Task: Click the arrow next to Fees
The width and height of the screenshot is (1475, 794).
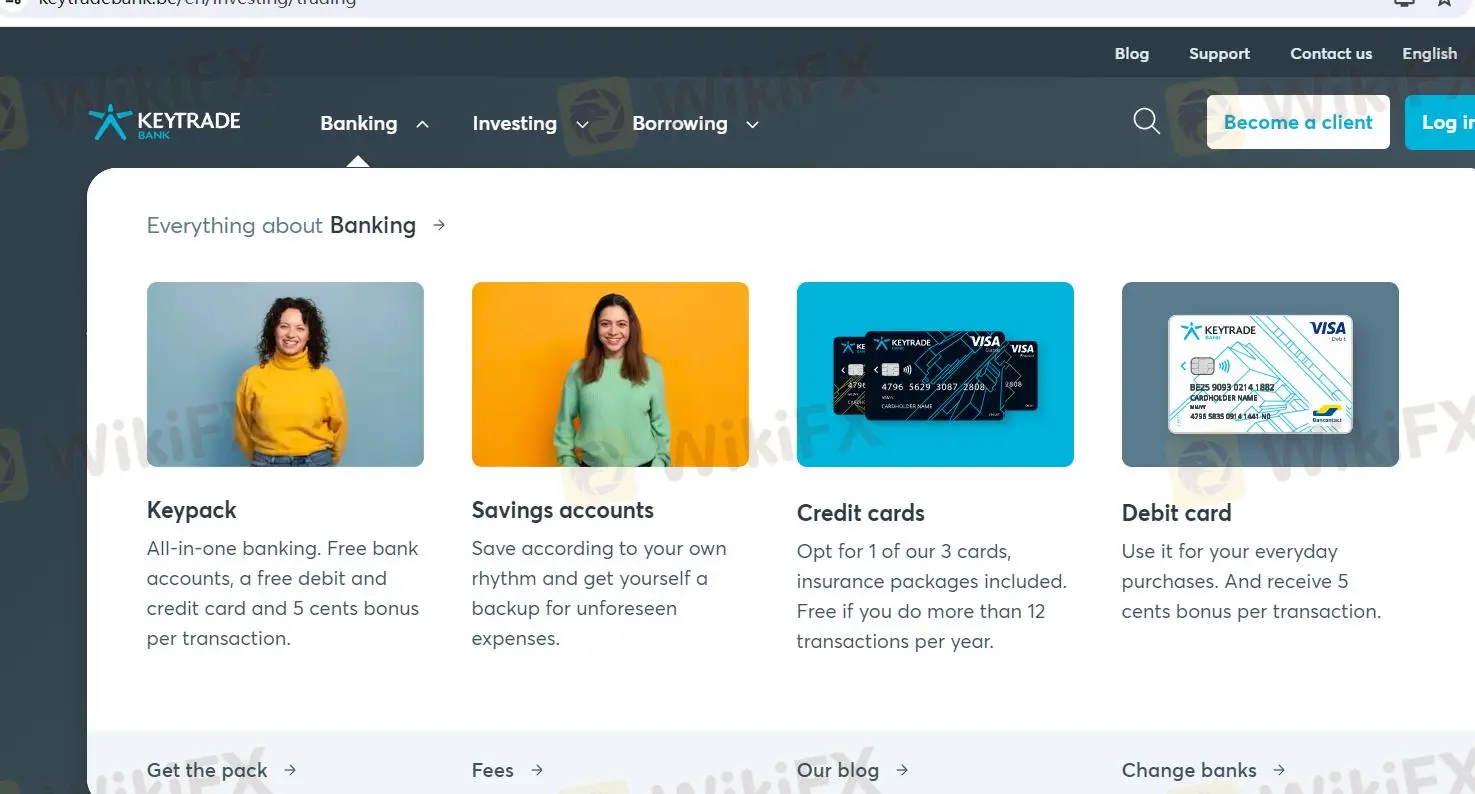Action: (537, 770)
